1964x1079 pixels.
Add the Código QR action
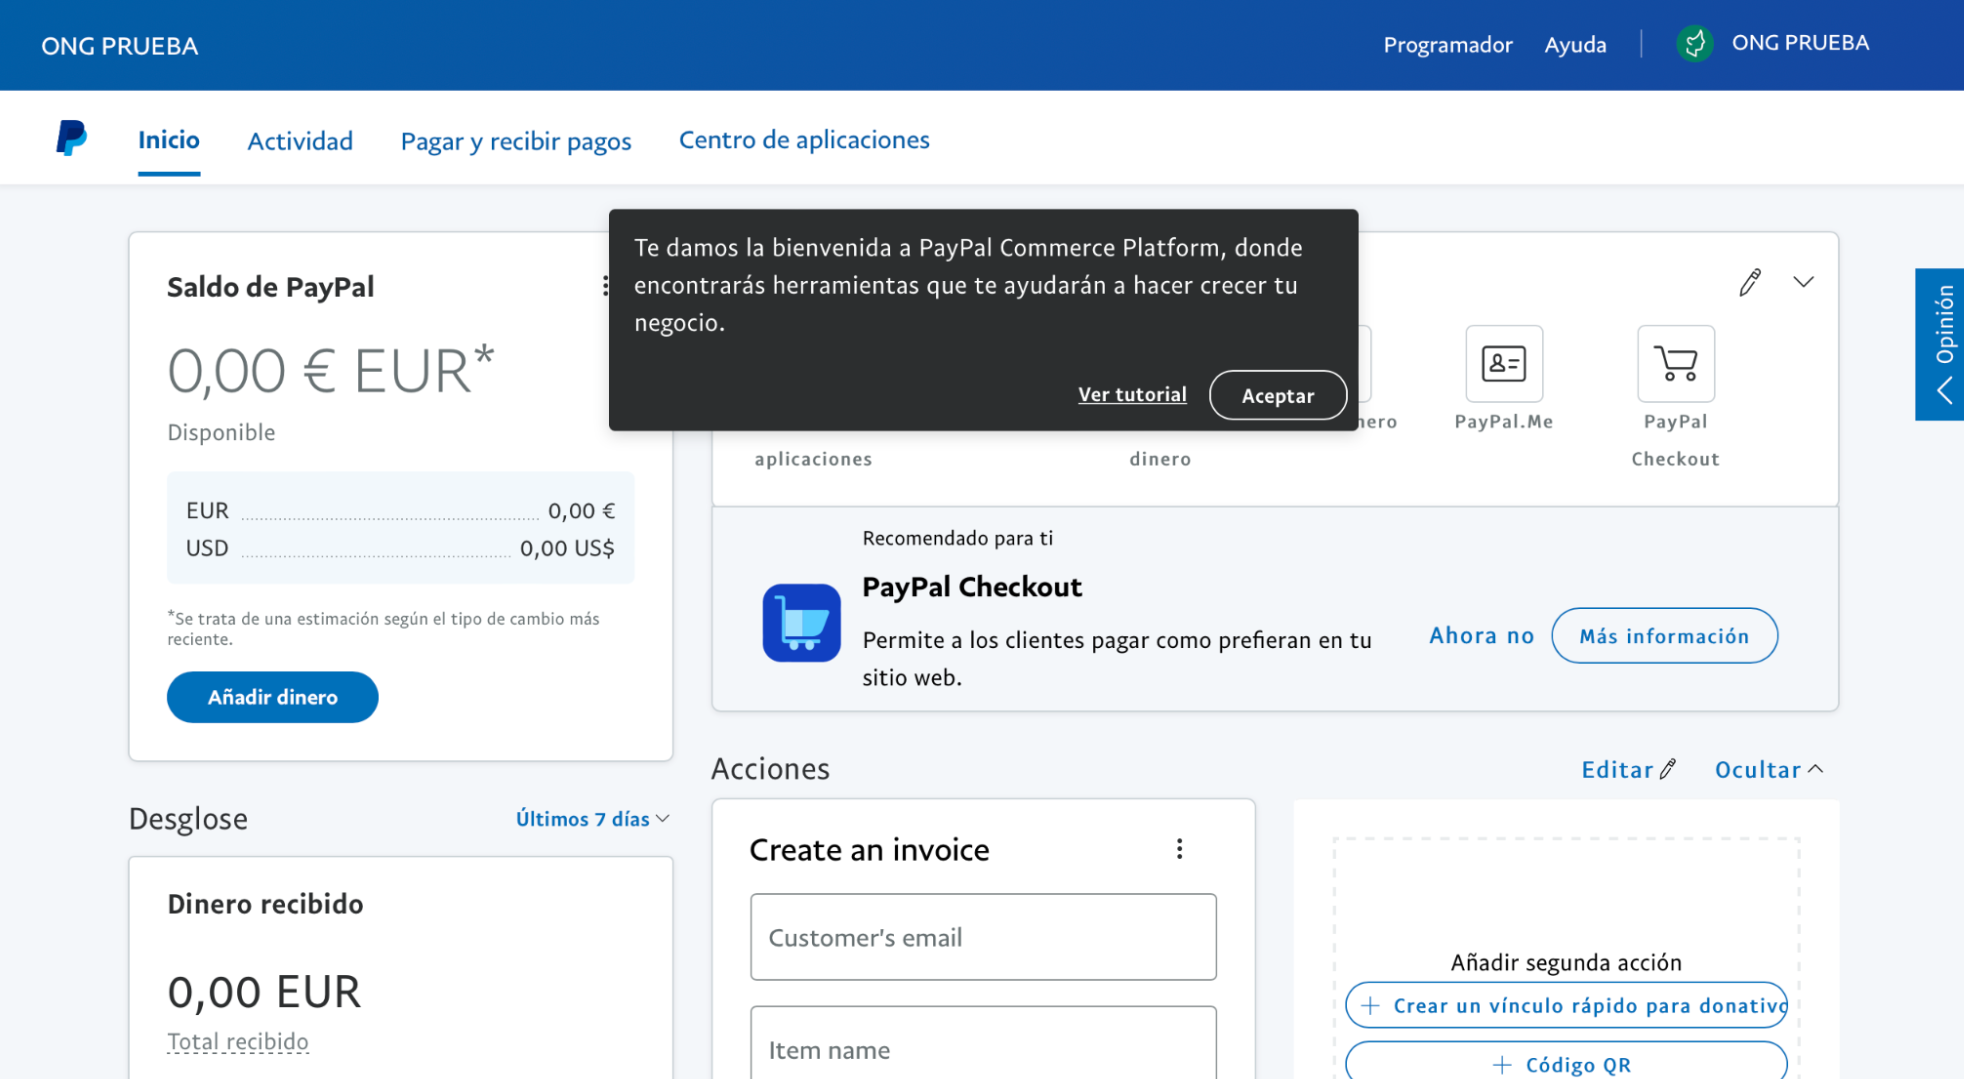coord(1565,1064)
